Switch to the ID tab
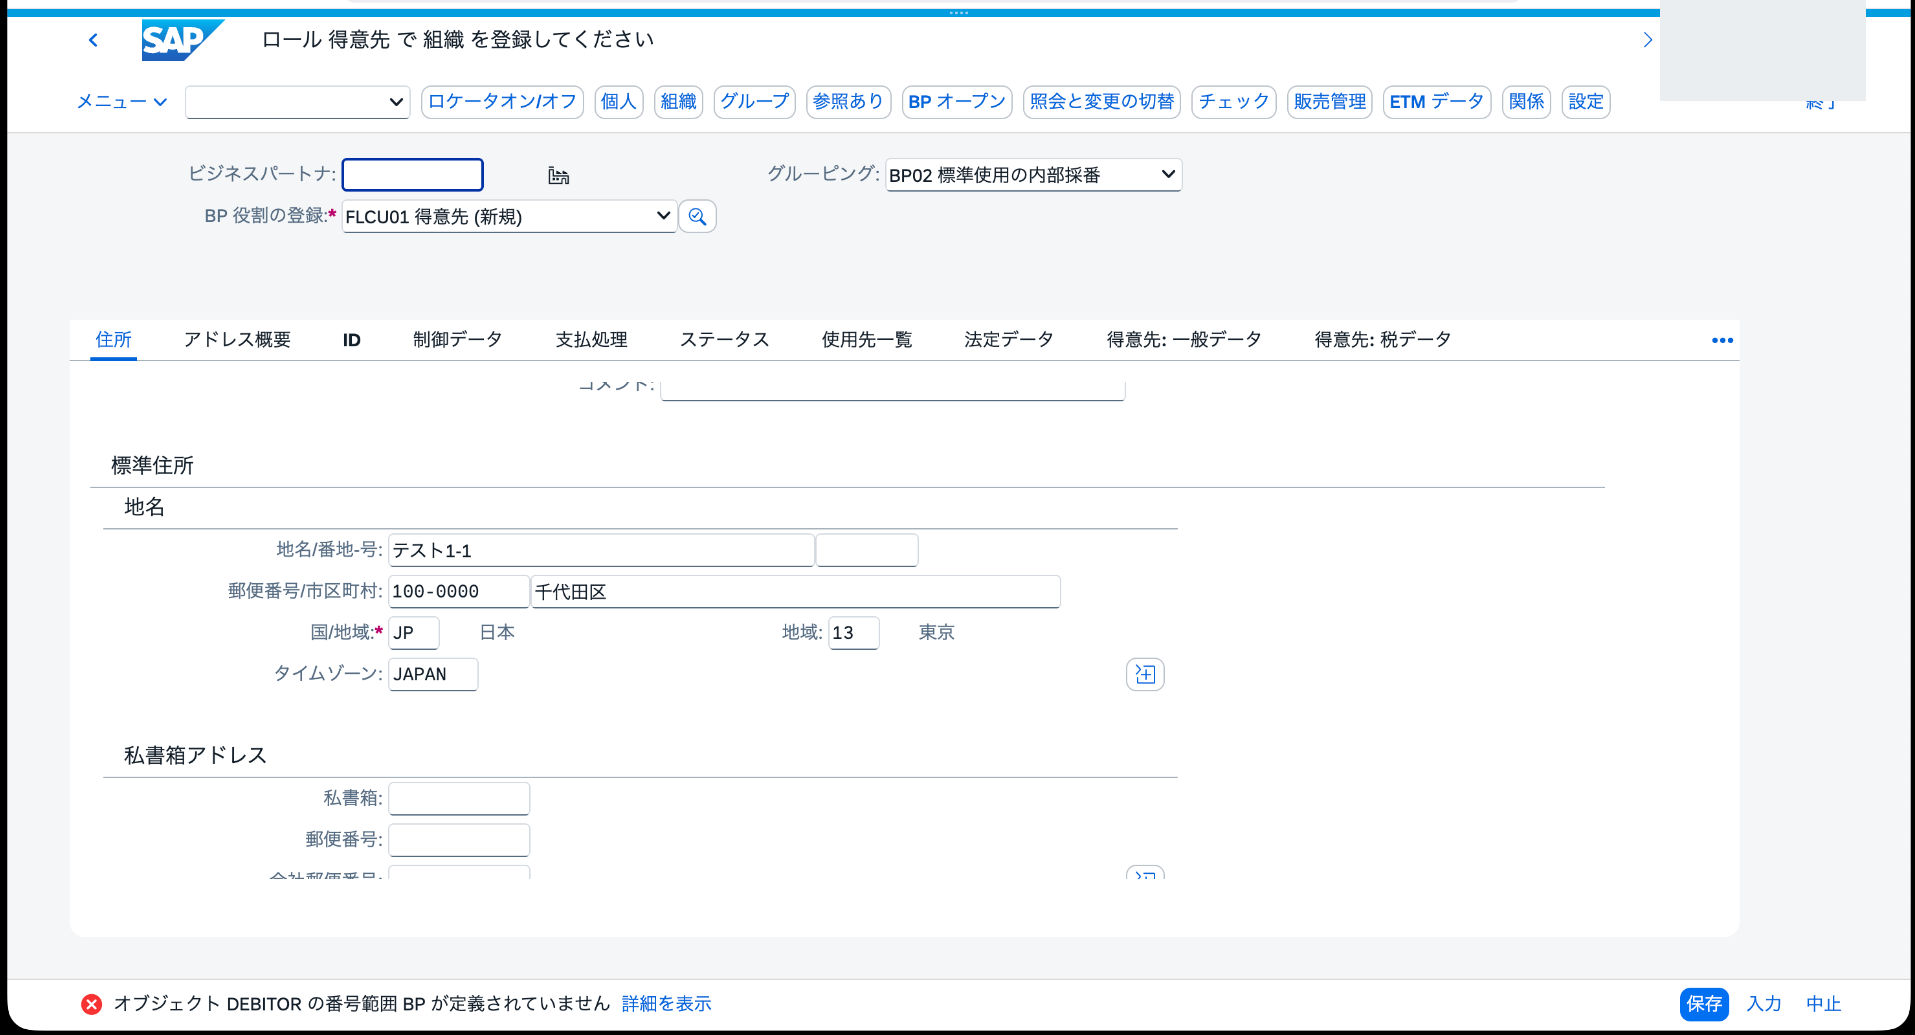 [x=352, y=340]
